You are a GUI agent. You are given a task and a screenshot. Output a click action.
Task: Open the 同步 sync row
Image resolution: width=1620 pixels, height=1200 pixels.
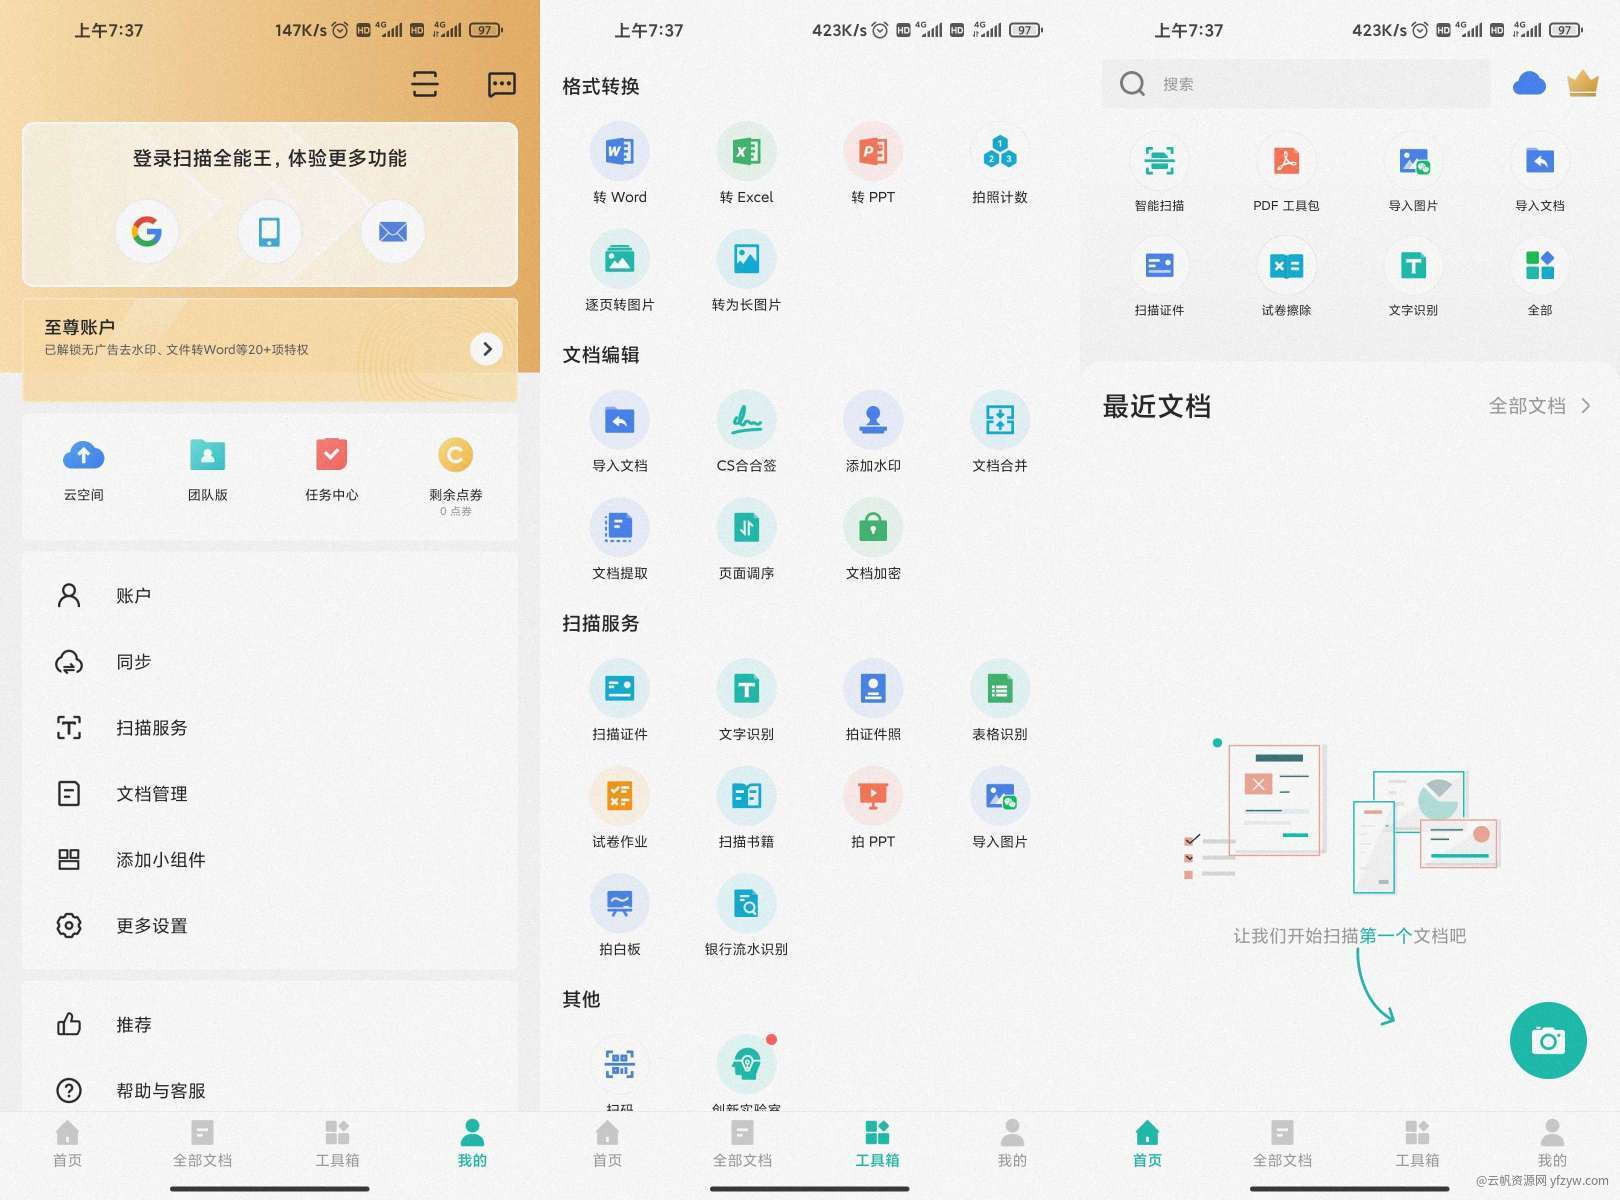tap(270, 662)
